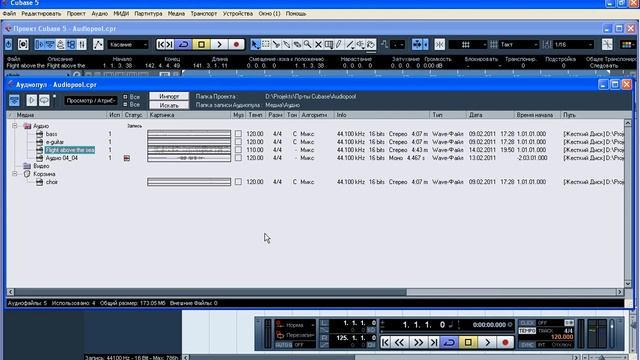
Task: Open Касание automation mode dropdown
Action: (128, 44)
